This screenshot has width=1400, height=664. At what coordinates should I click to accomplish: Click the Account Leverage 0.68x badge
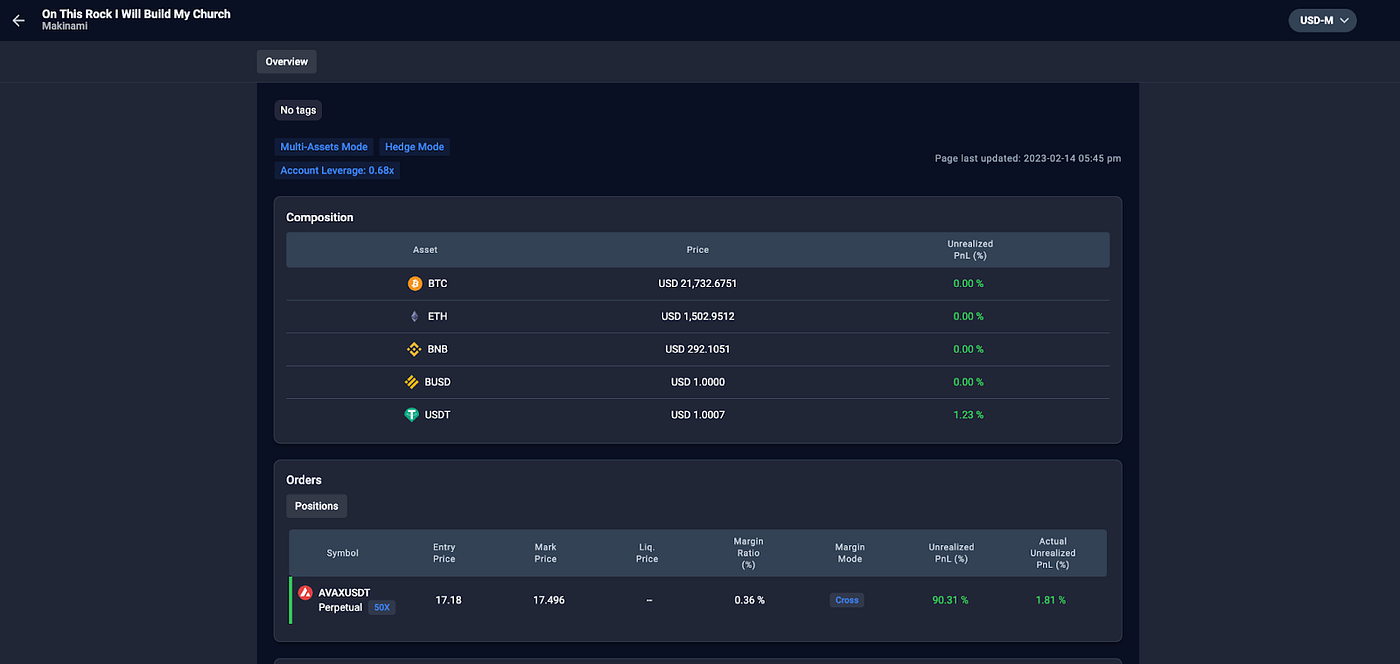pos(338,171)
